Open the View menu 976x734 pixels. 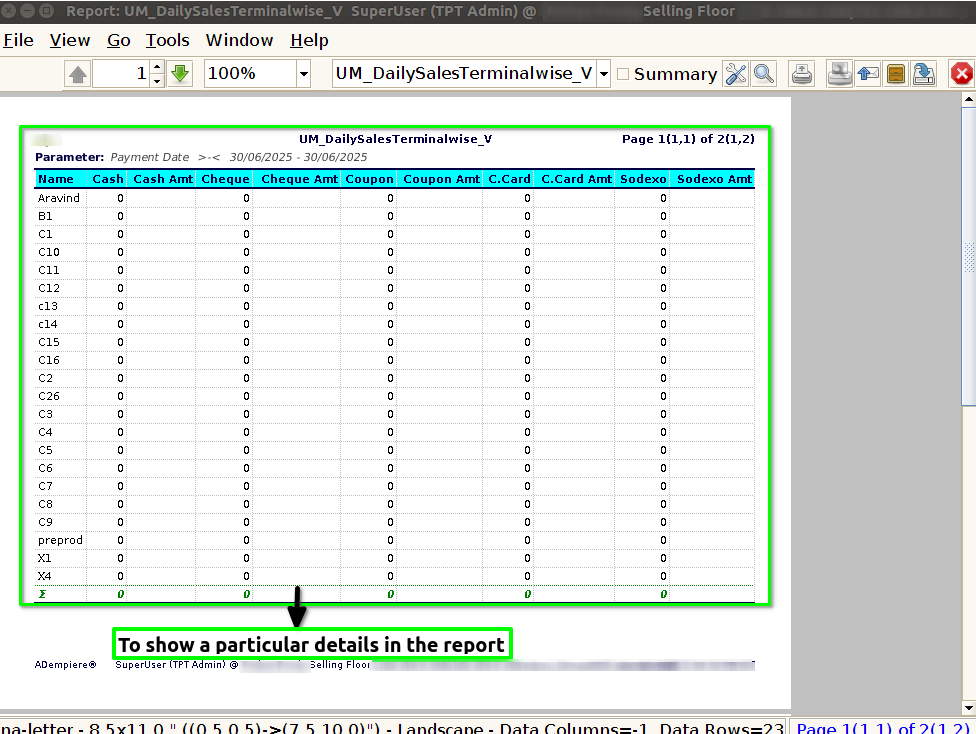tap(70, 40)
